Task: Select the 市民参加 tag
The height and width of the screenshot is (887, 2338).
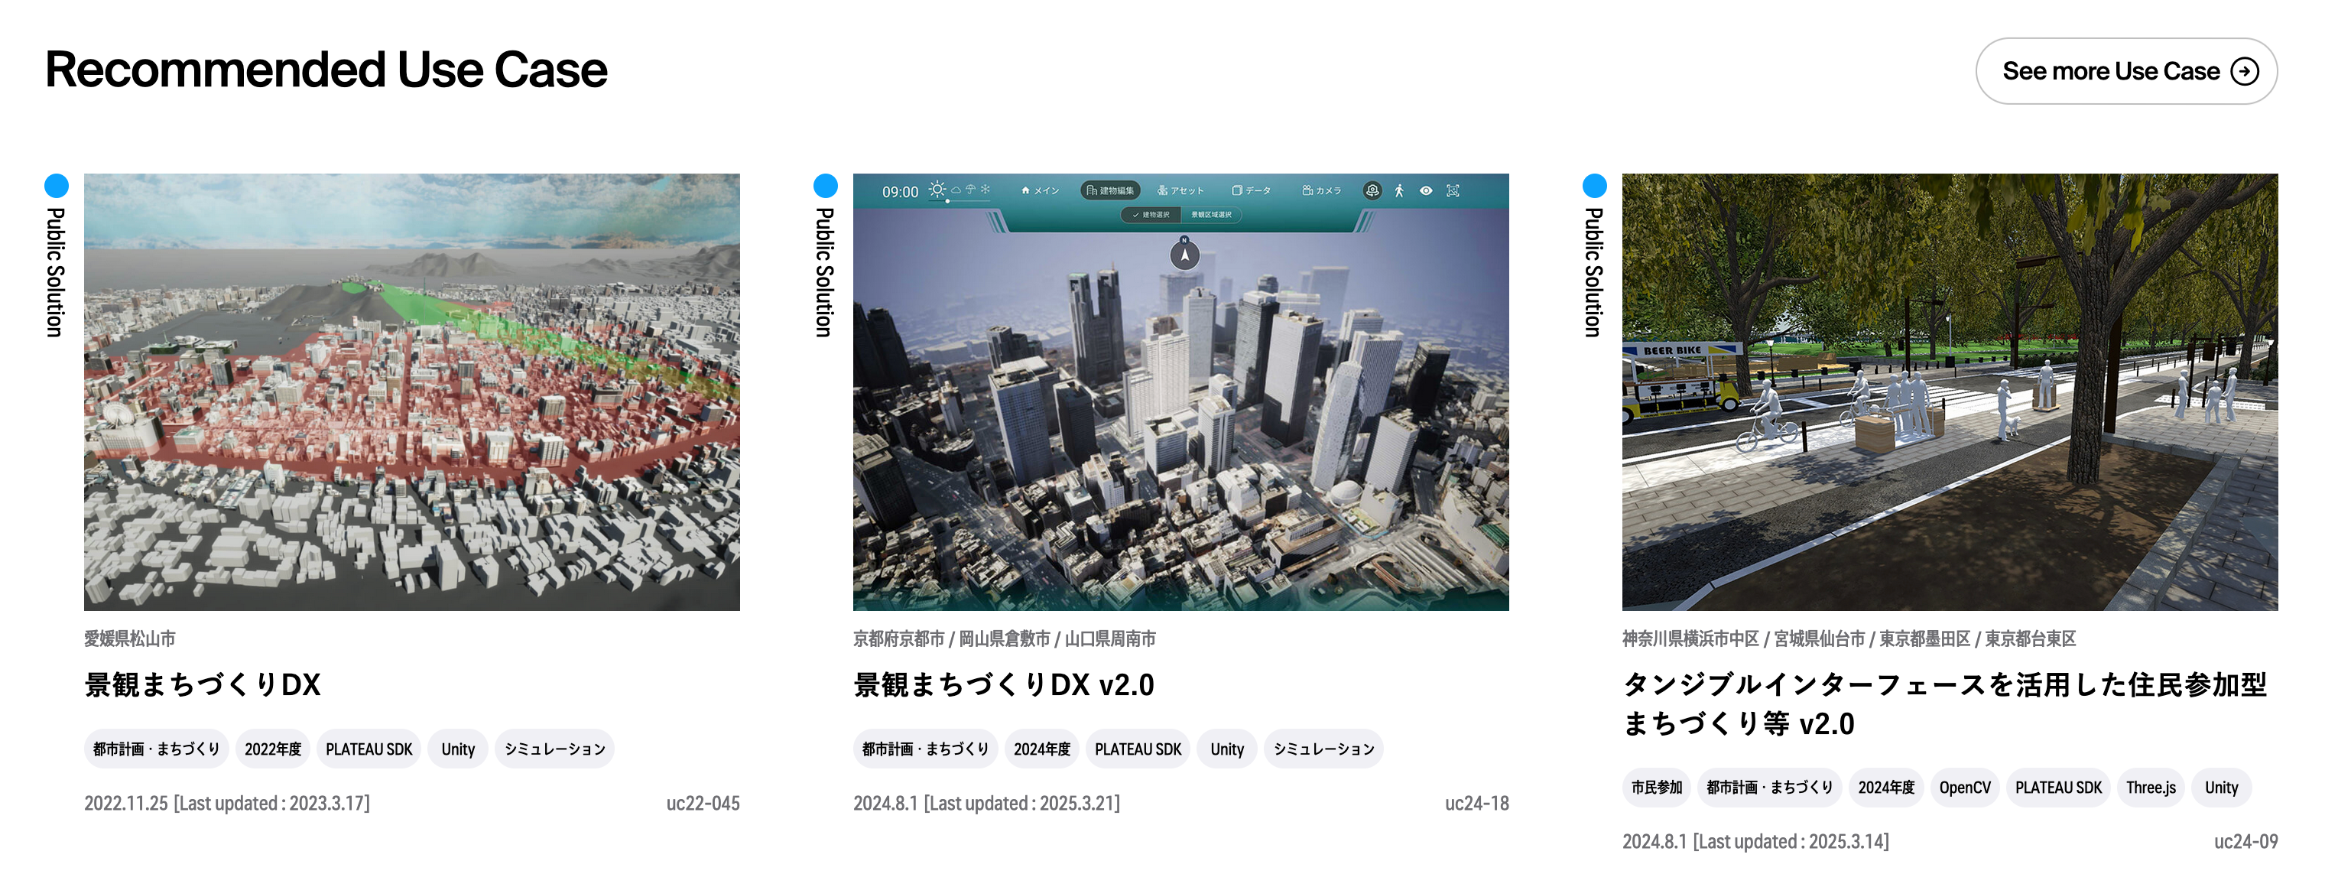Action: click(1656, 788)
